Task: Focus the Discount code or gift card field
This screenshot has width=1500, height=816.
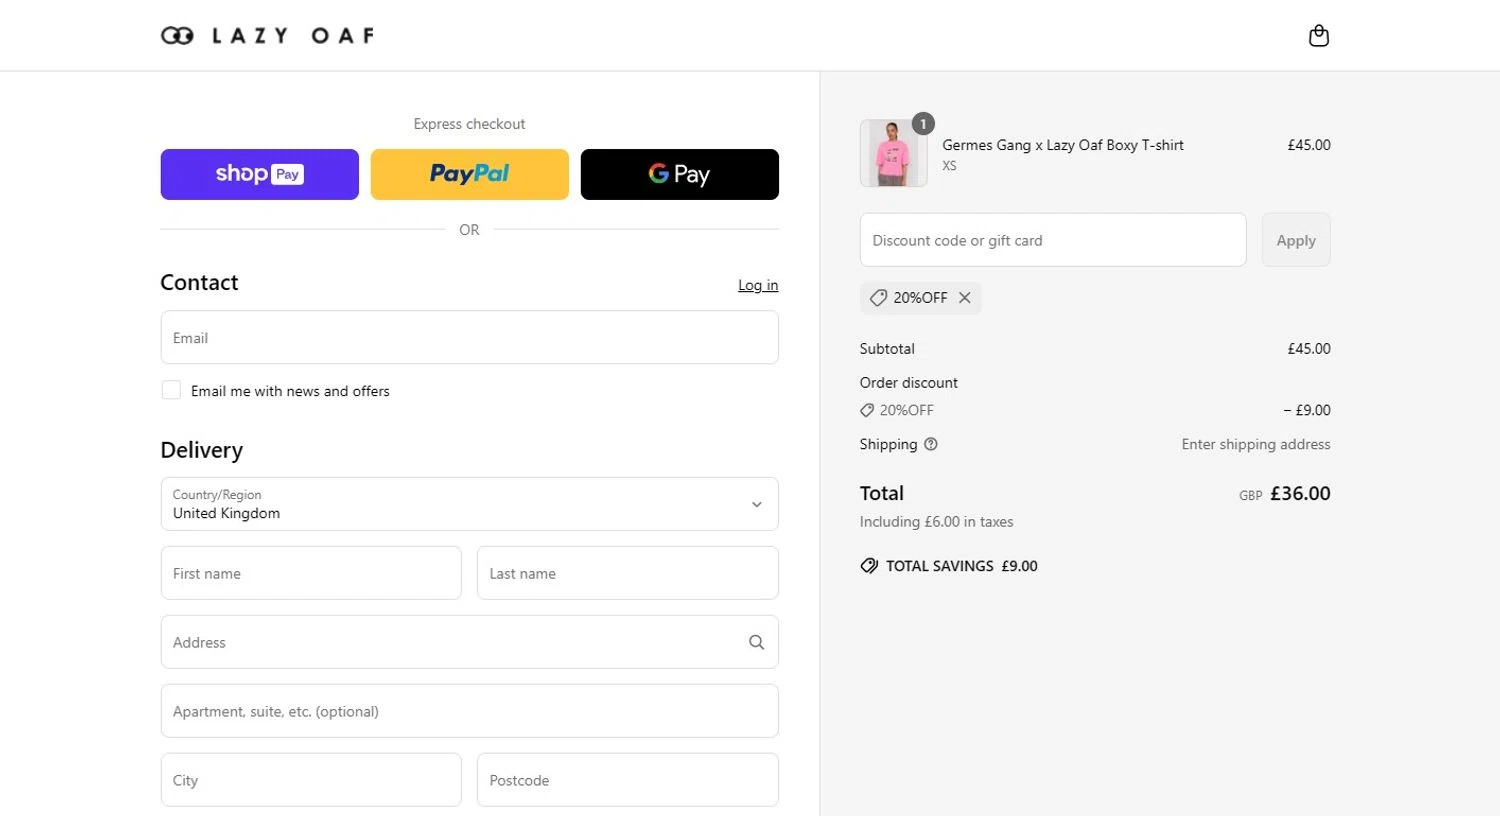Action: (x=1053, y=240)
